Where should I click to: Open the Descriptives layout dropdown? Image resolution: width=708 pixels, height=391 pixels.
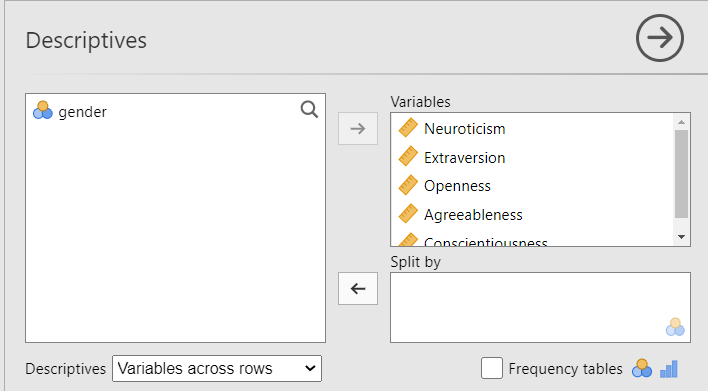(217, 368)
